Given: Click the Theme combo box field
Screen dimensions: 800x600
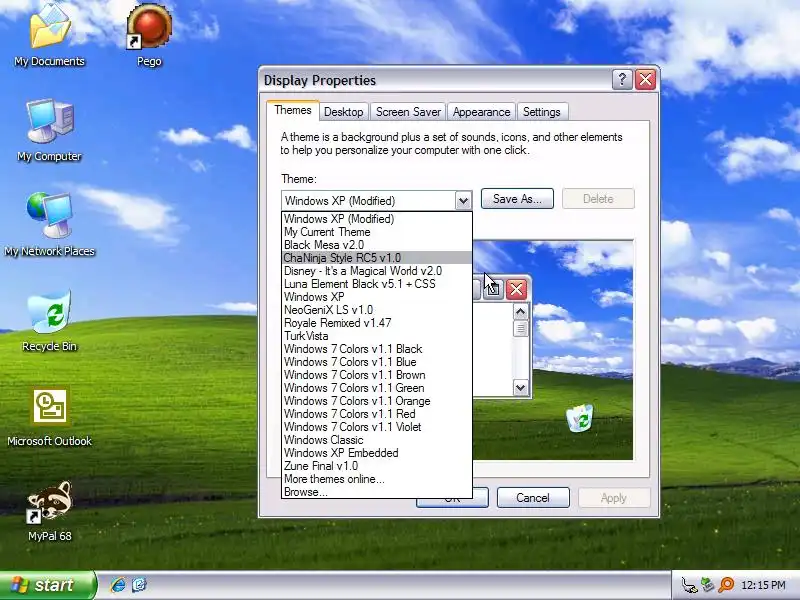Looking at the screenshot, I should coord(377,201).
